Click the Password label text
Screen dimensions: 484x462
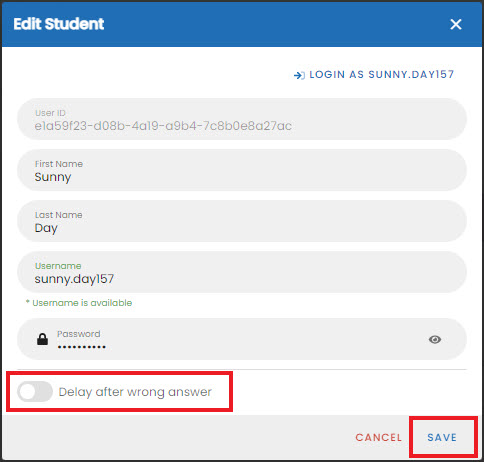click(79, 334)
